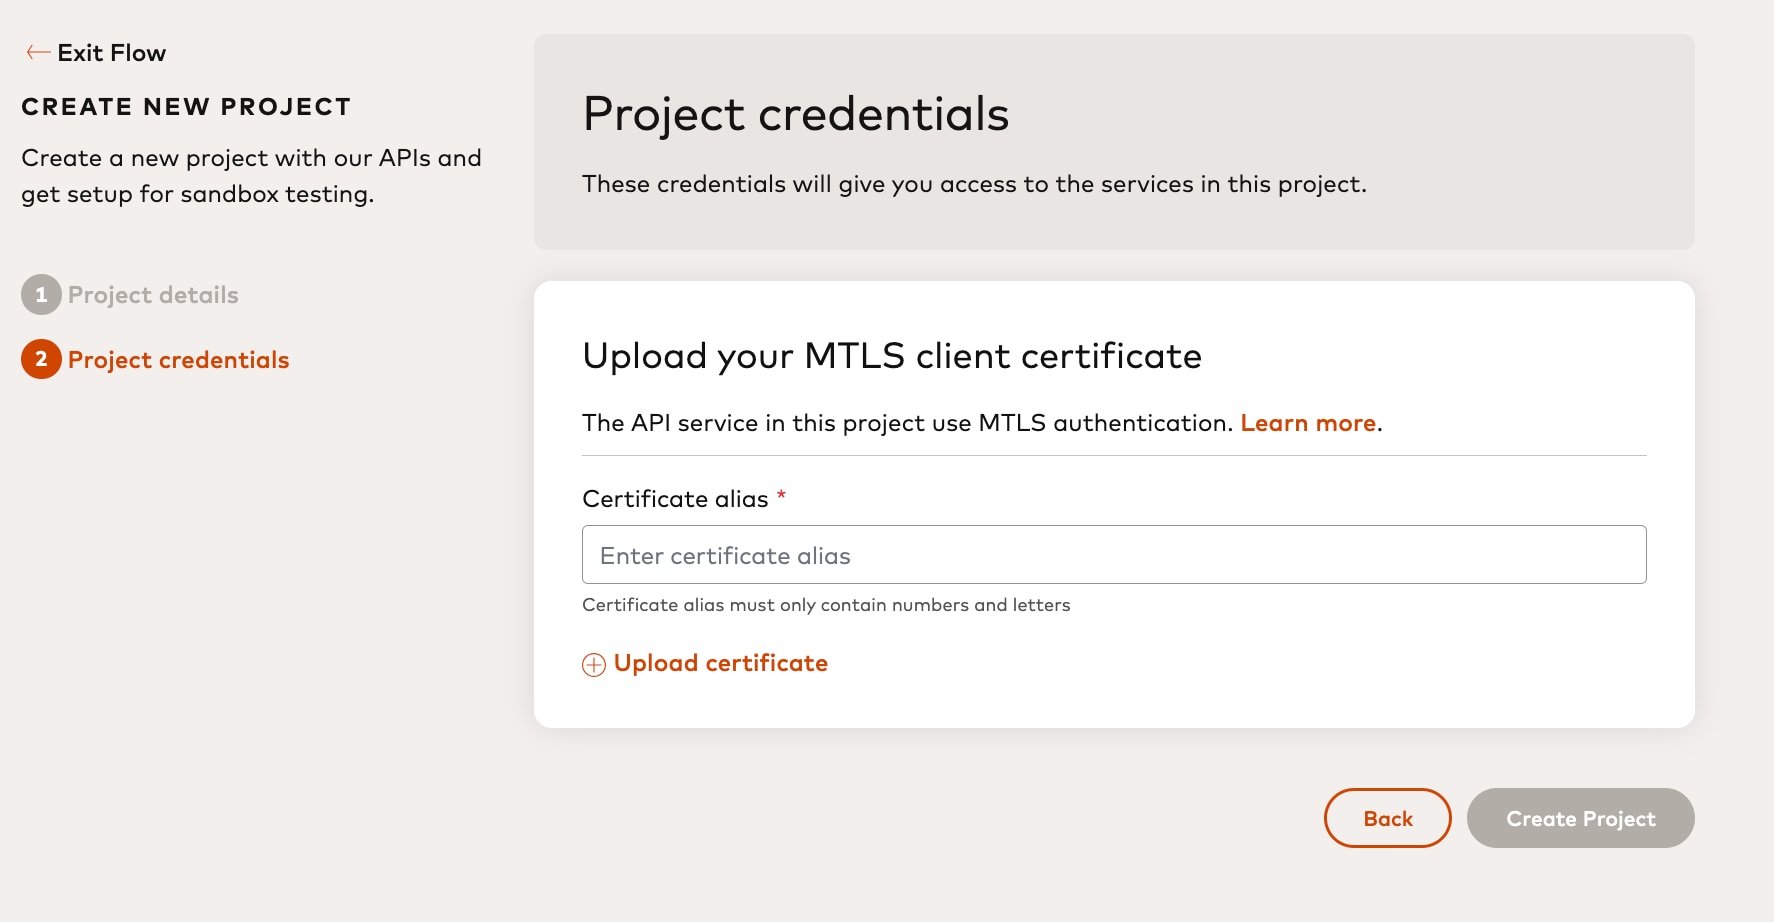Open the Learn more link

(1308, 423)
